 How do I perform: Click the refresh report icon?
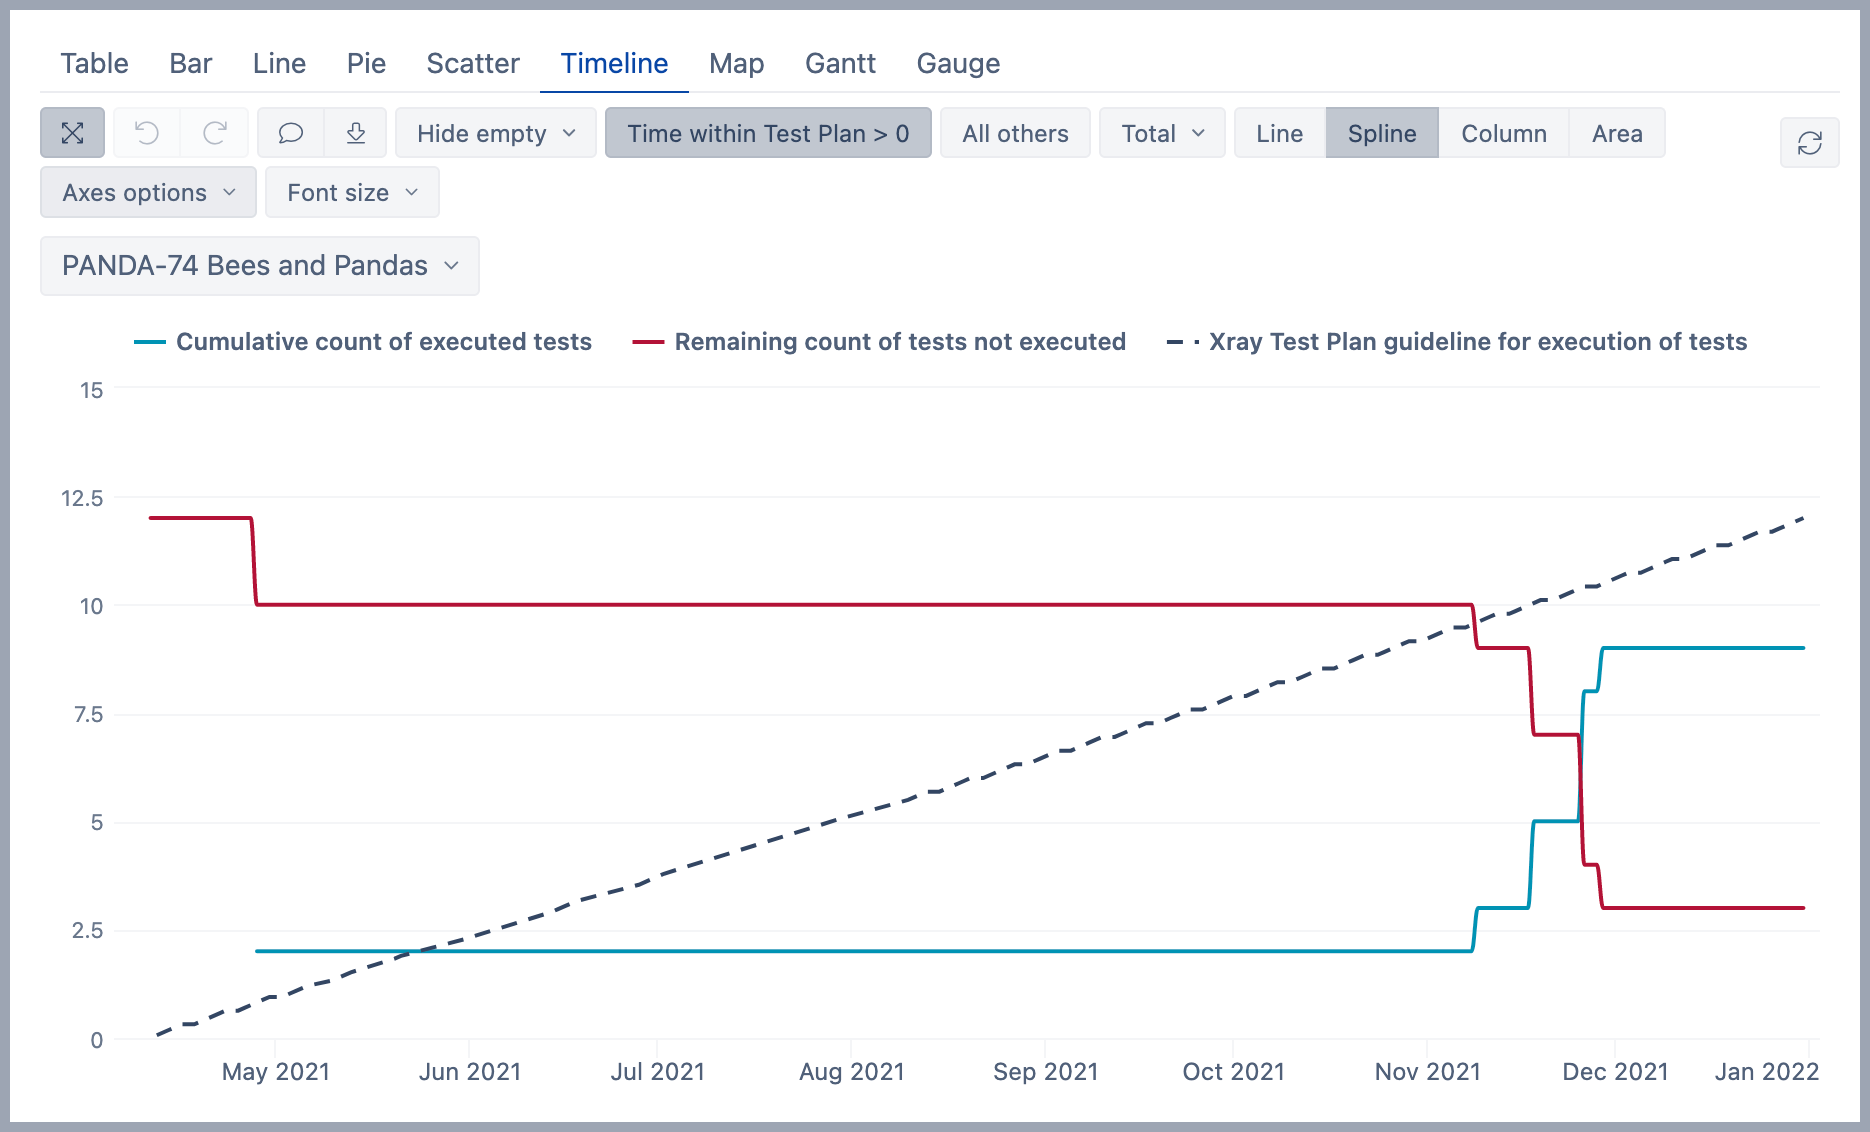click(1809, 143)
